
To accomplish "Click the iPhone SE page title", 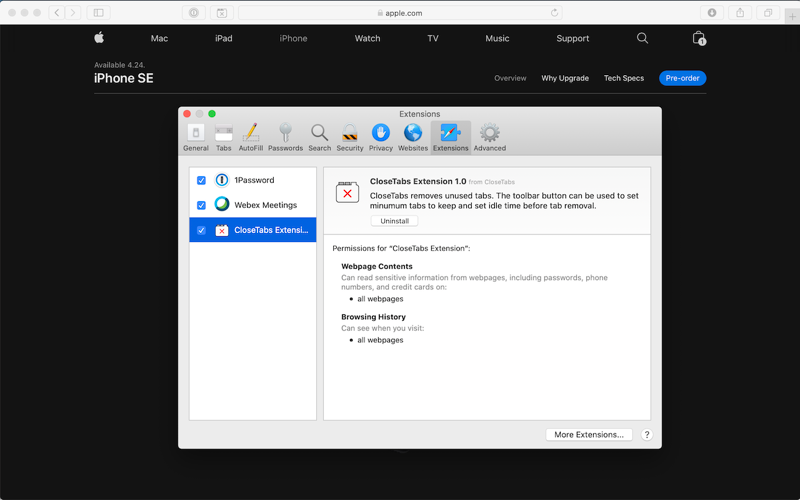I will coord(123,78).
